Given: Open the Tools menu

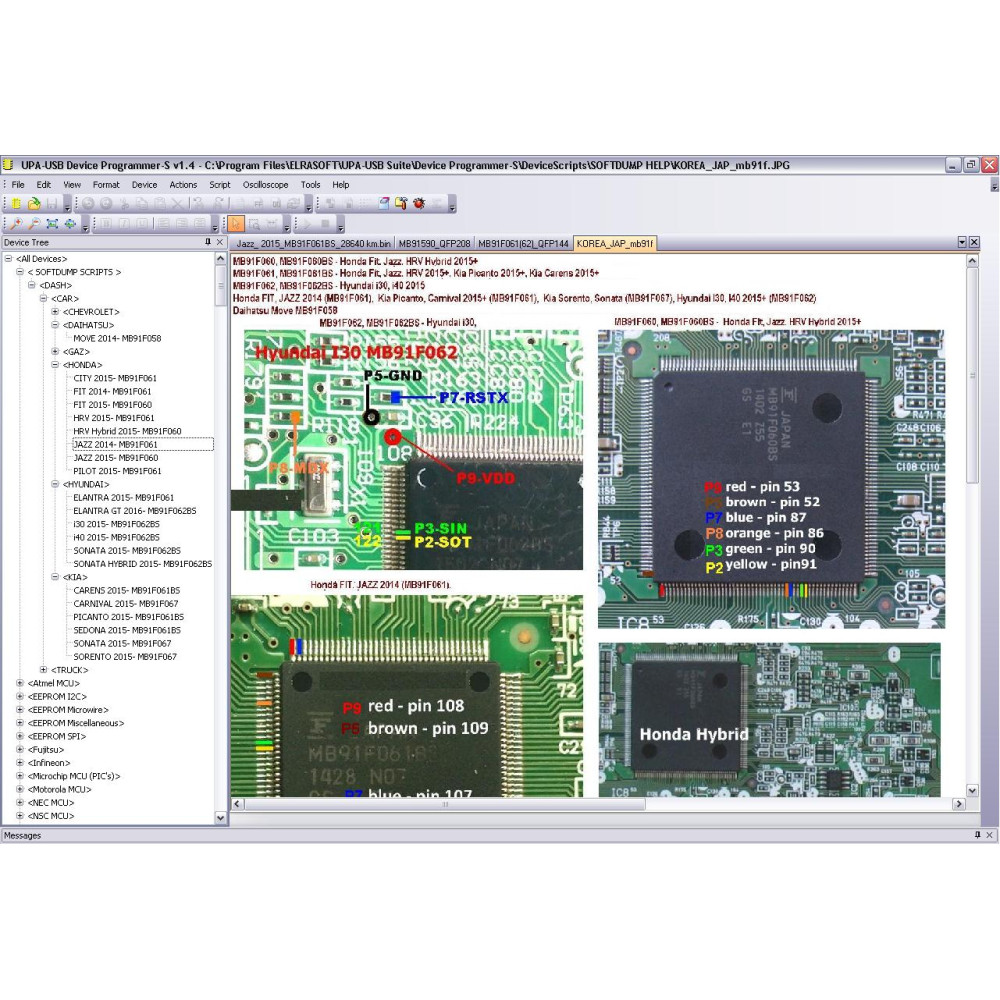Looking at the screenshot, I should [x=311, y=184].
